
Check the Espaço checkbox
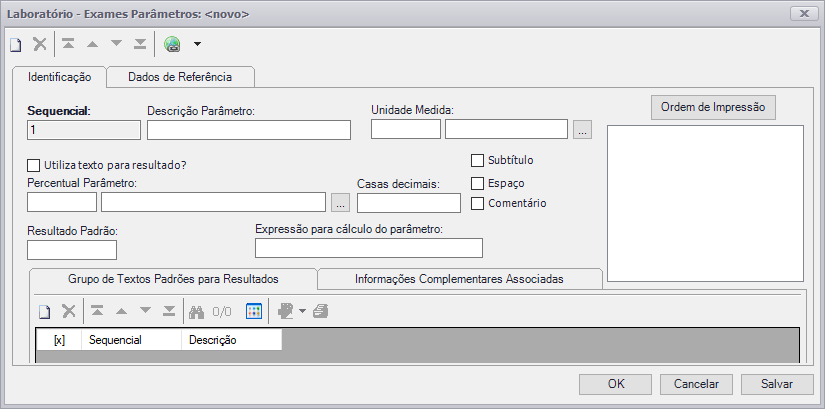point(477,184)
